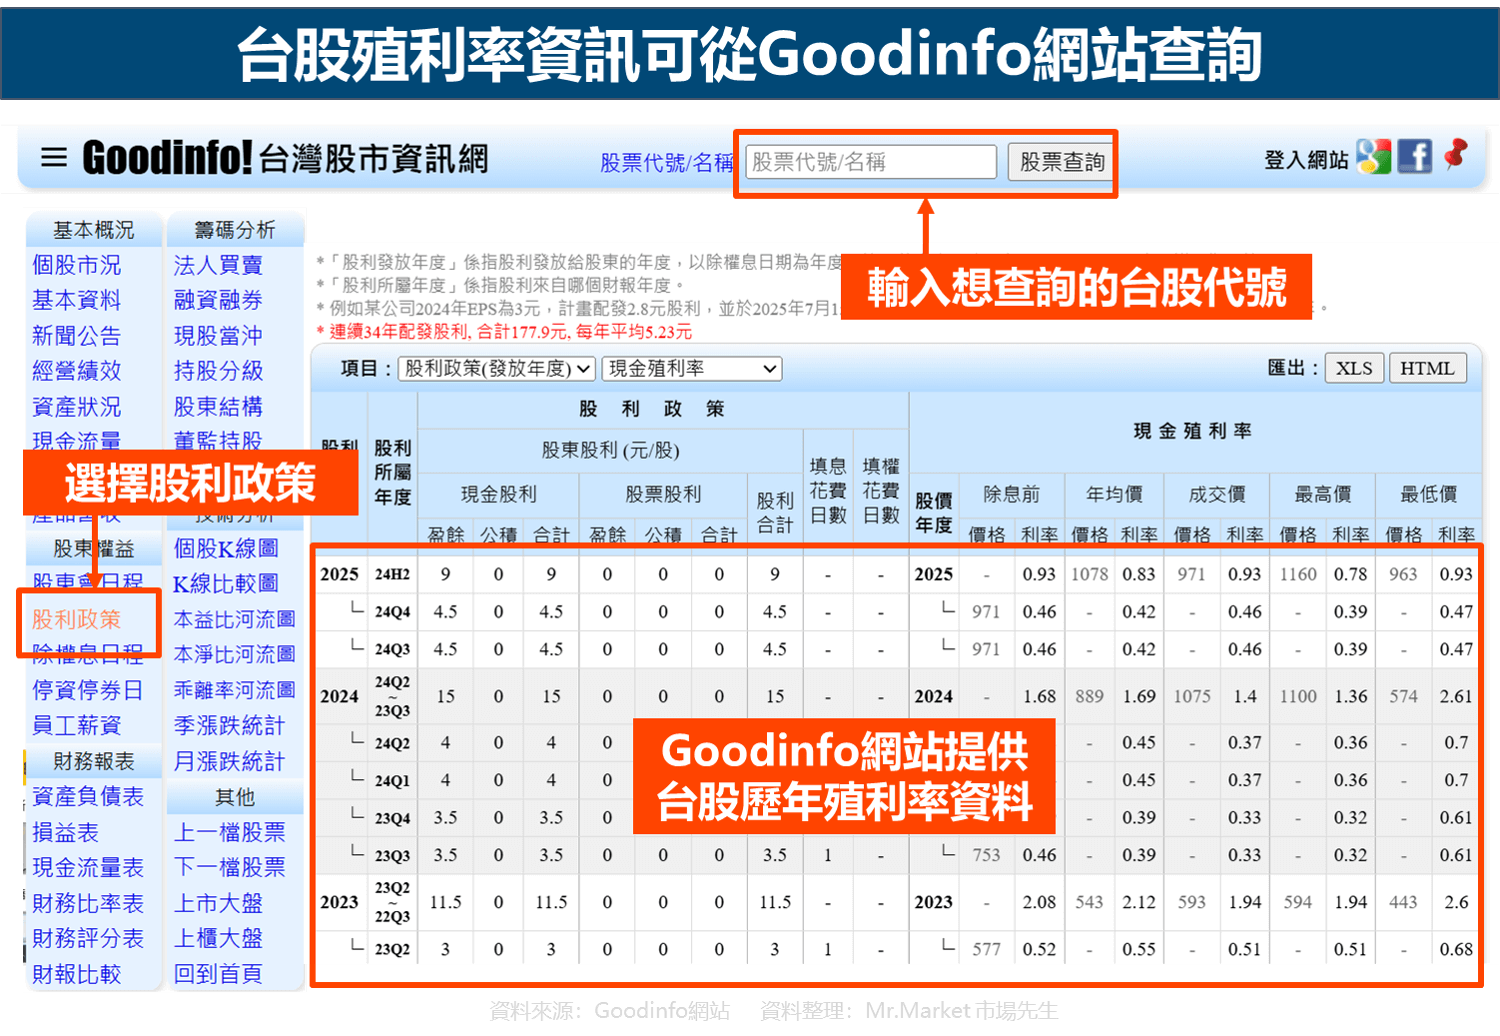Open 融資融券 link
This screenshot has height=1036, width=1500.
[218, 300]
